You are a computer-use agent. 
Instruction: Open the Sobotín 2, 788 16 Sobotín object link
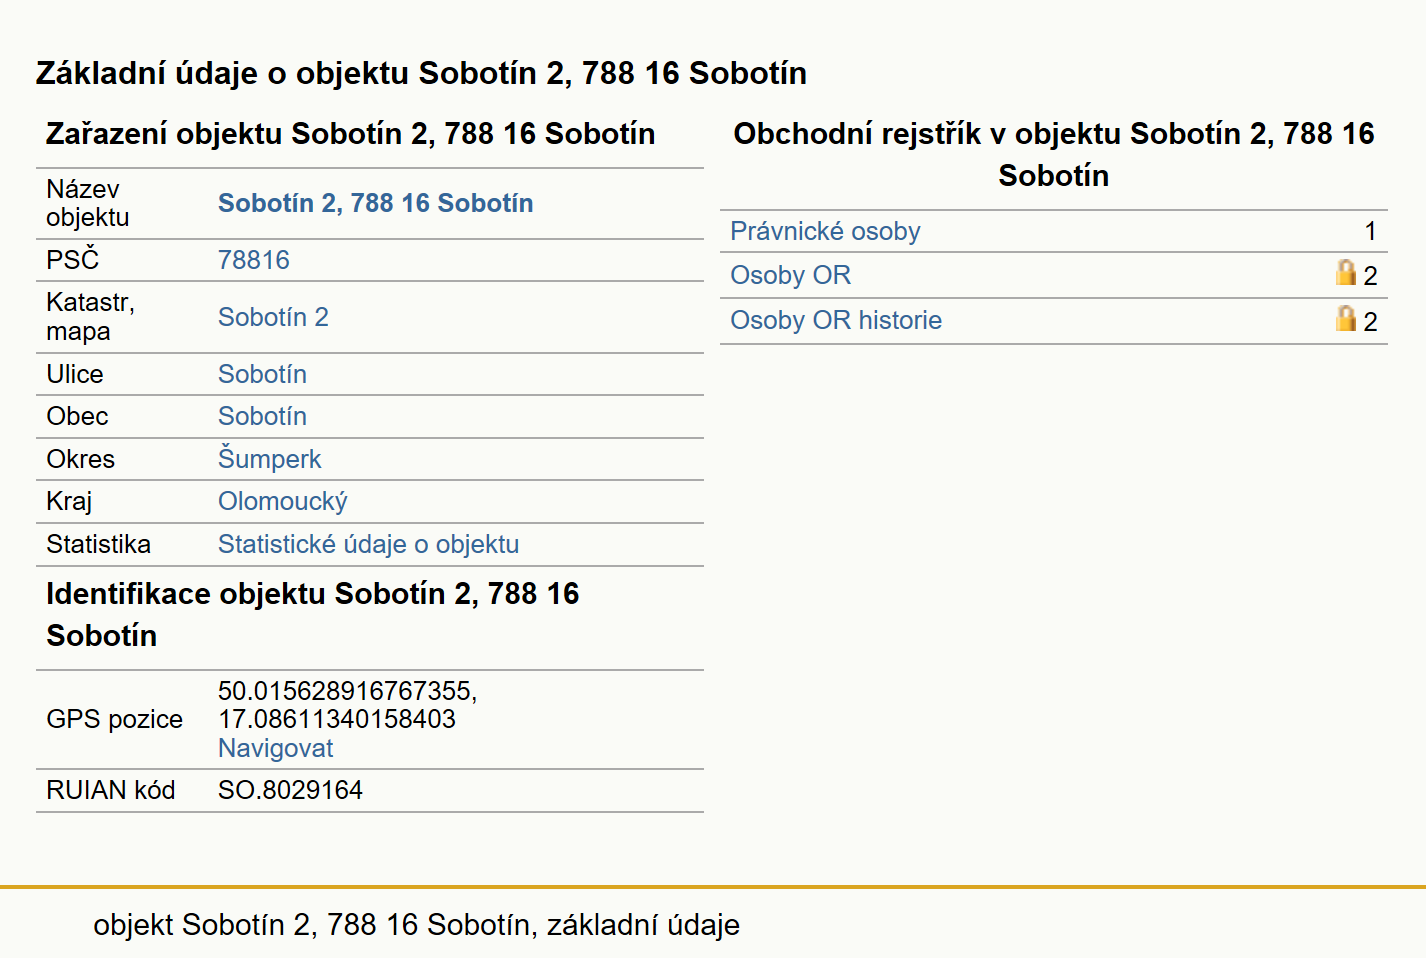point(375,203)
